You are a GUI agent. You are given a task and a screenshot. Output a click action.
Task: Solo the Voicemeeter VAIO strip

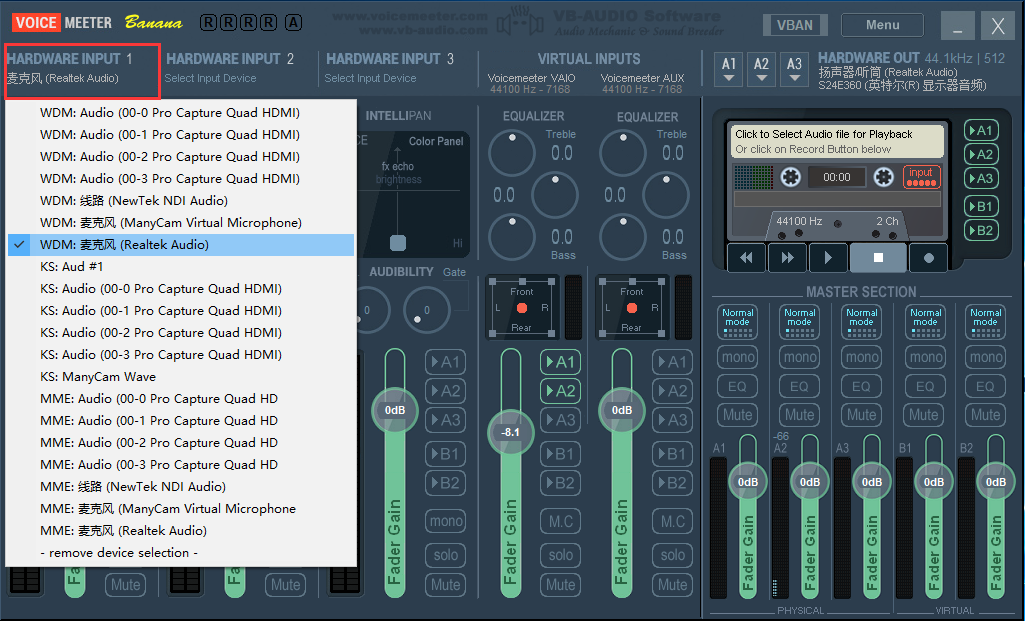click(560, 555)
